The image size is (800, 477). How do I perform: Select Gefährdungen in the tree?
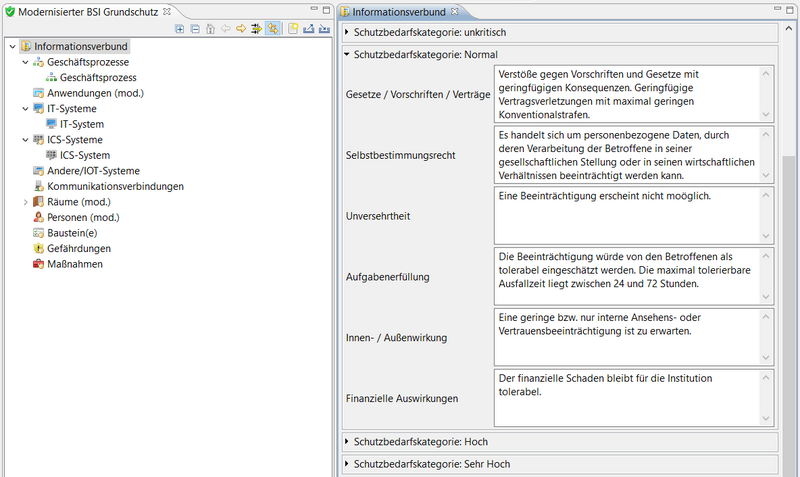click(x=79, y=248)
